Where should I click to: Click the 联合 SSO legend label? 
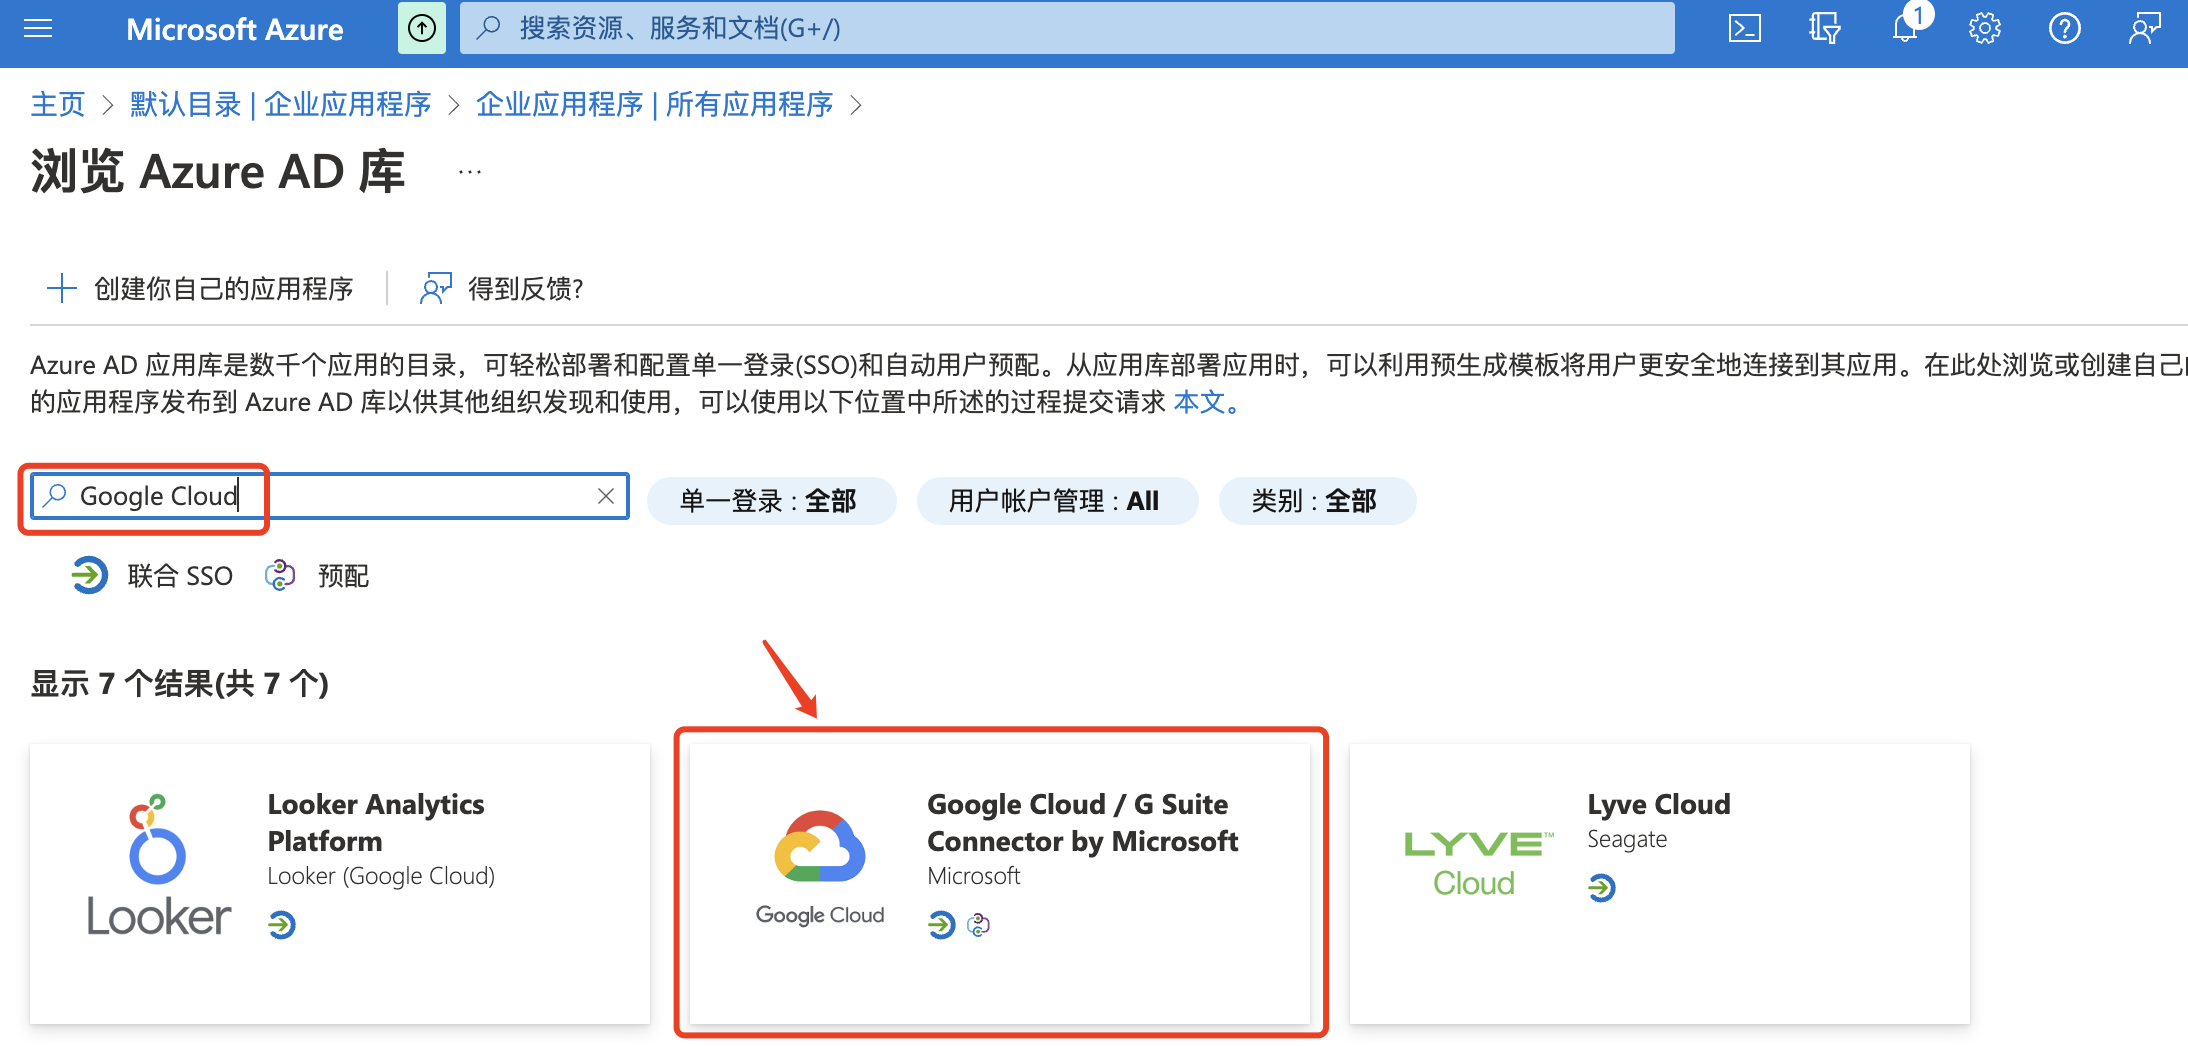pyautogui.click(x=180, y=576)
